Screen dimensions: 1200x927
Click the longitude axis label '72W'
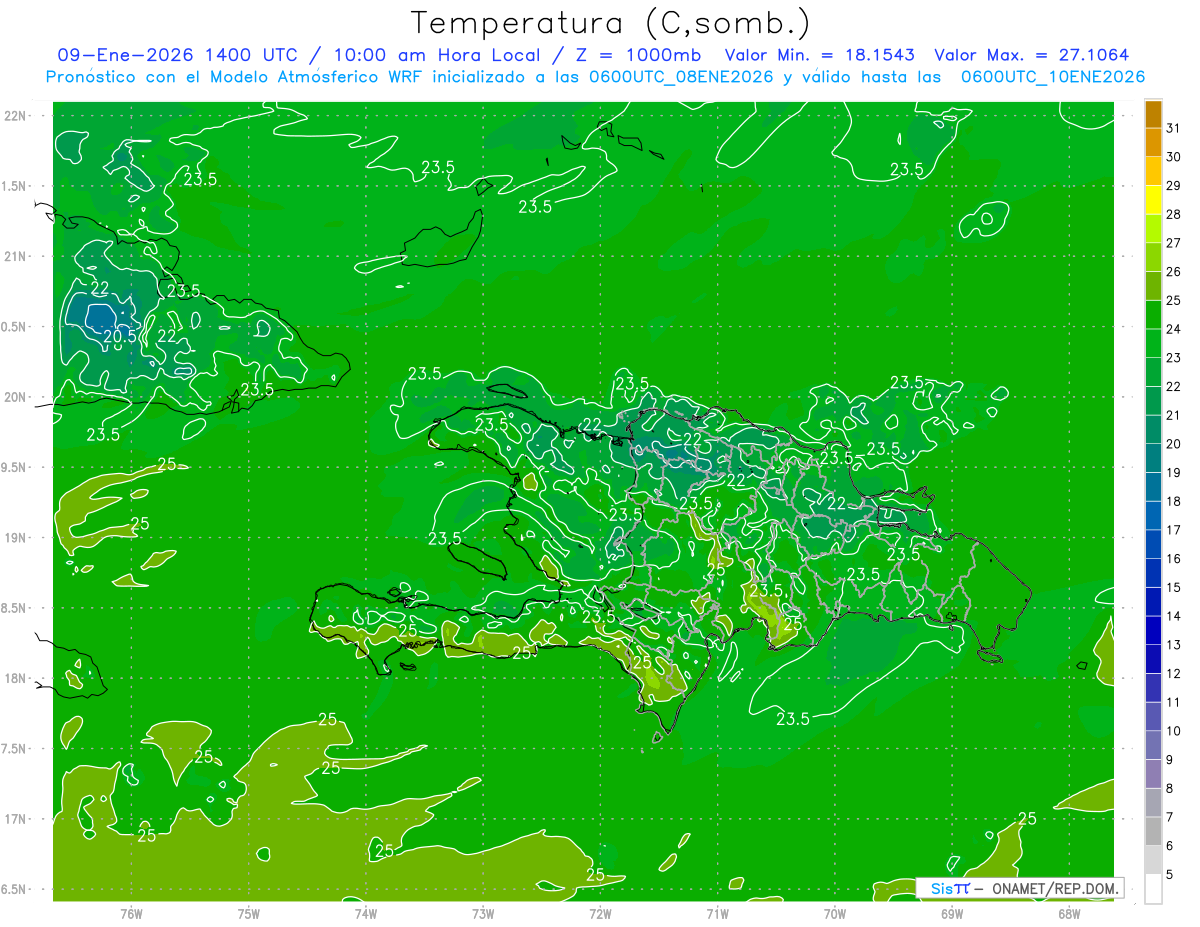coord(601,914)
